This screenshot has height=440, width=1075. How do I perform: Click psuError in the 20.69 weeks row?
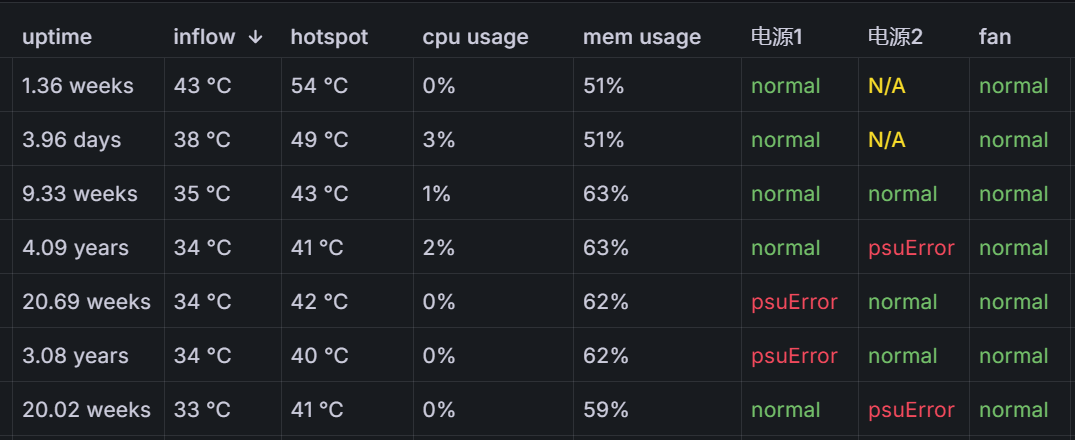(794, 302)
